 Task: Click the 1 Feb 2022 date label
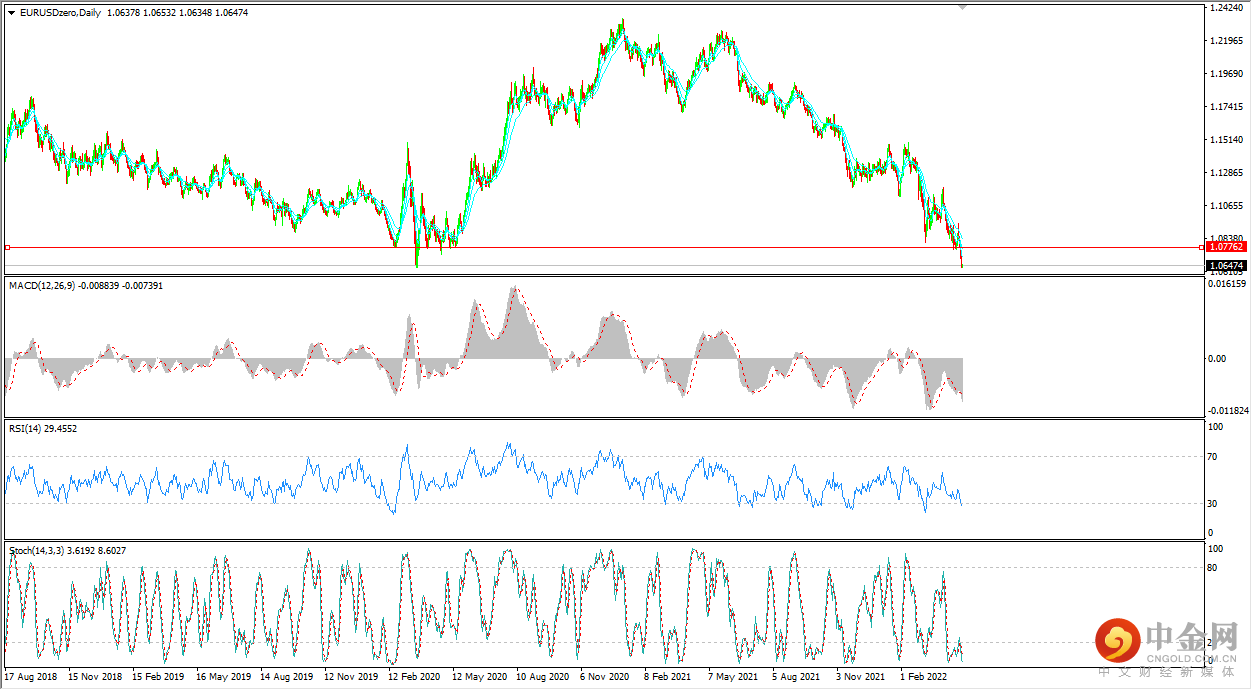(923, 676)
